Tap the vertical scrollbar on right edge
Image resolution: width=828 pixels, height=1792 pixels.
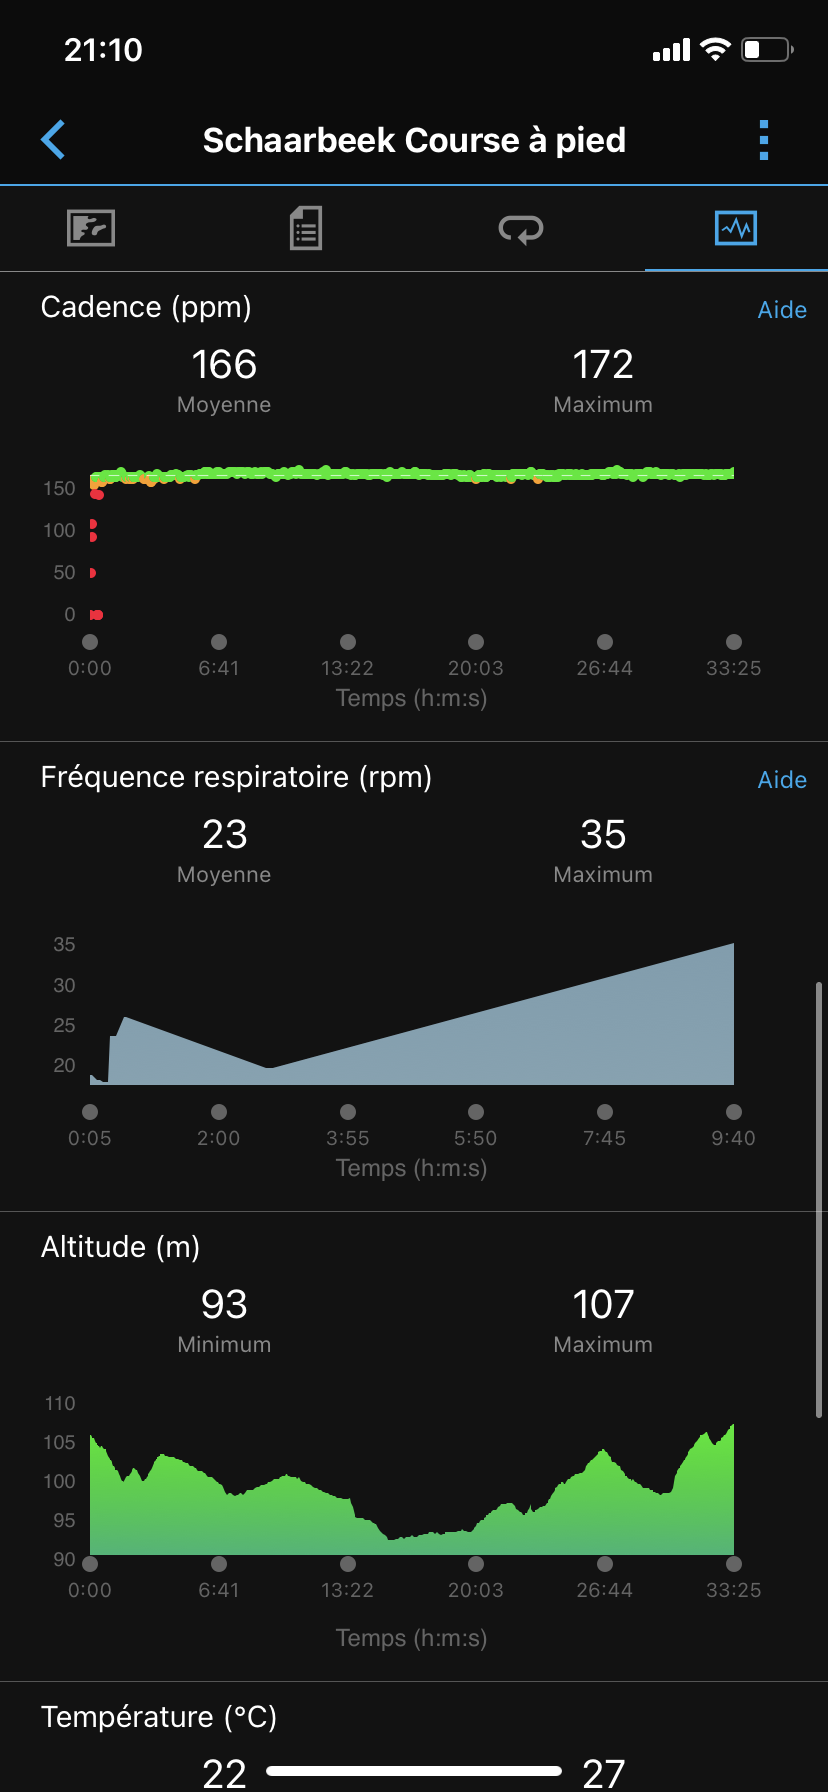819,1200
